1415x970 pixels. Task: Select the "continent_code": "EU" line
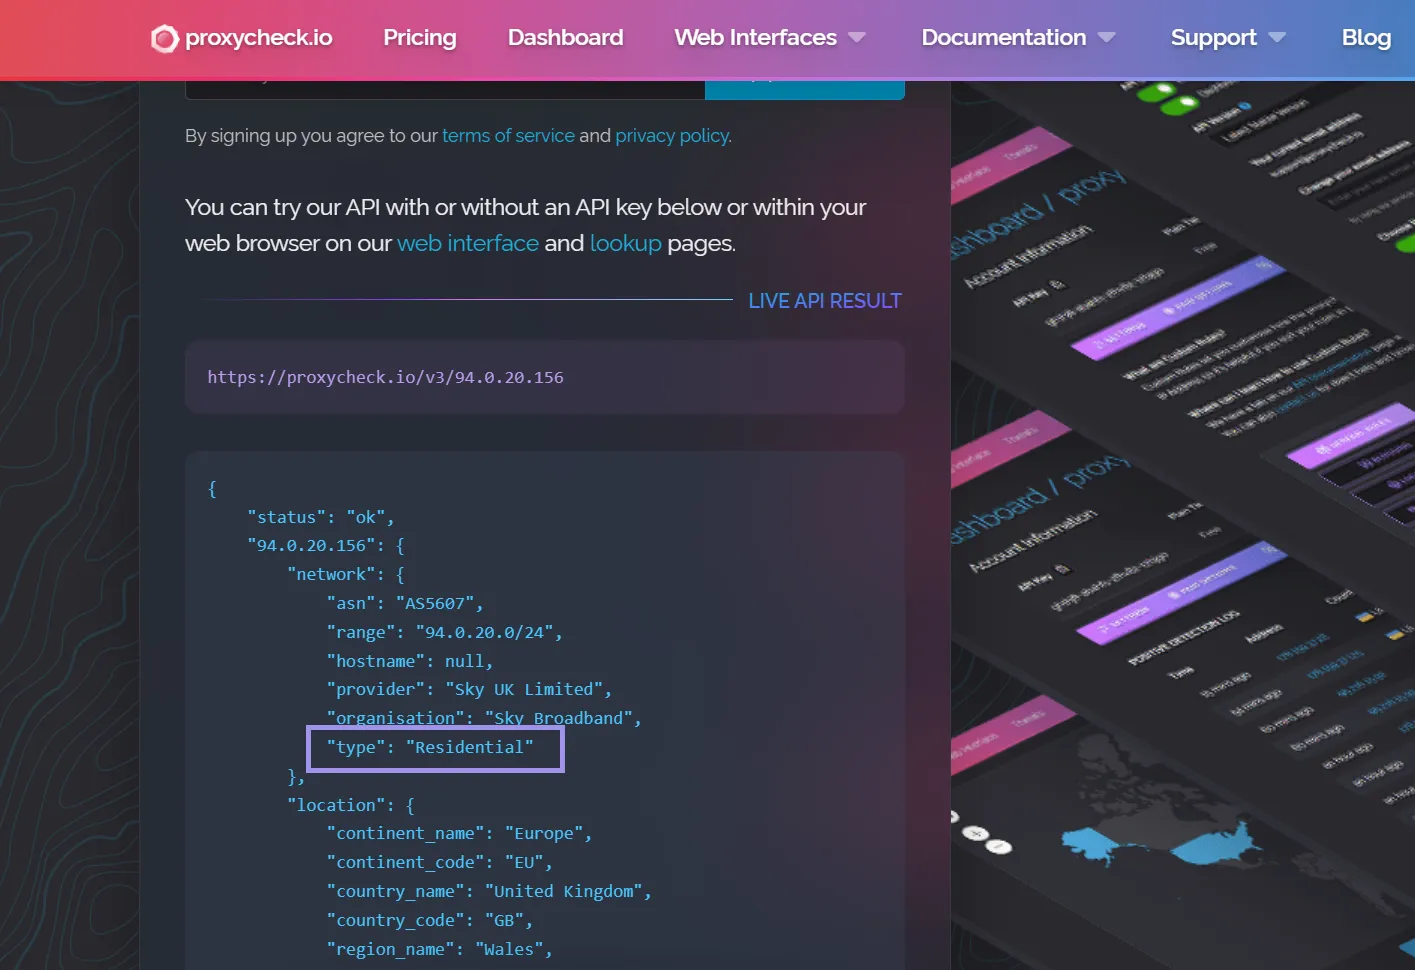[x=439, y=862]
